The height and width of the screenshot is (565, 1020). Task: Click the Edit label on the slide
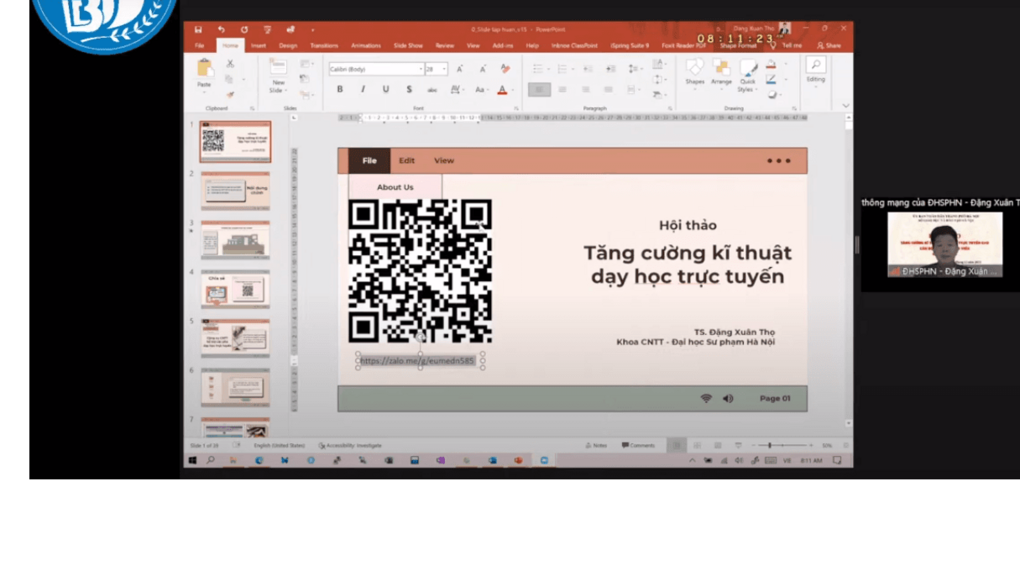pyautogui.click(x=407, y=161)
